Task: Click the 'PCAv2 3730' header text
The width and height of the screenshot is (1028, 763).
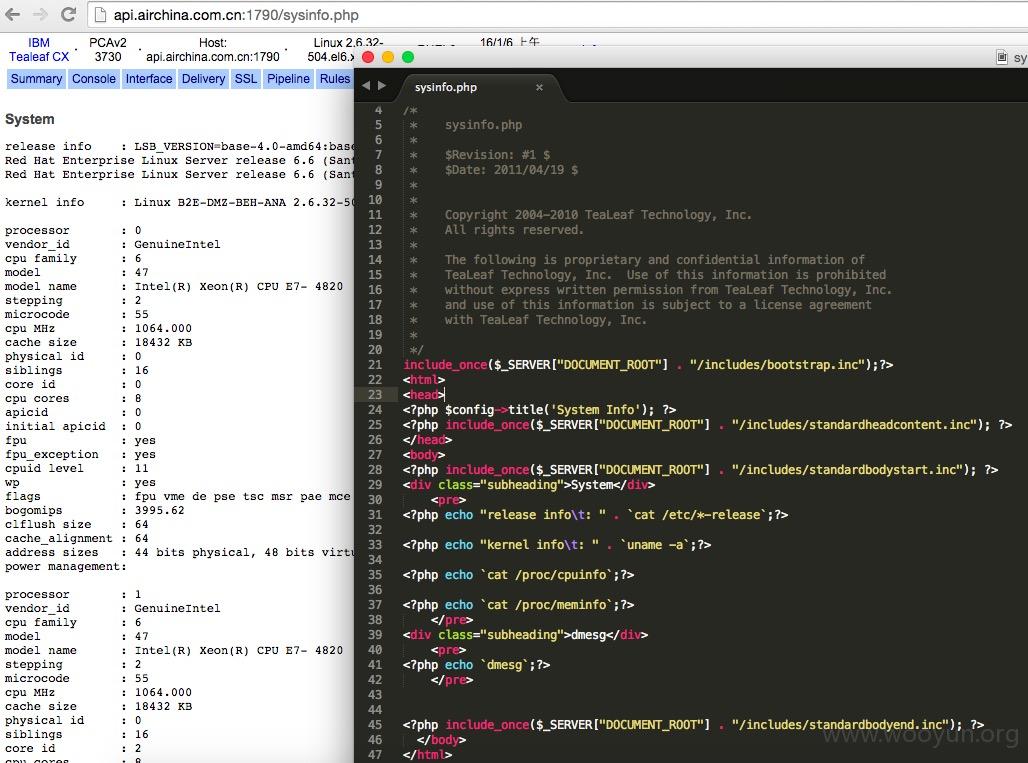Action: point(108,50)
